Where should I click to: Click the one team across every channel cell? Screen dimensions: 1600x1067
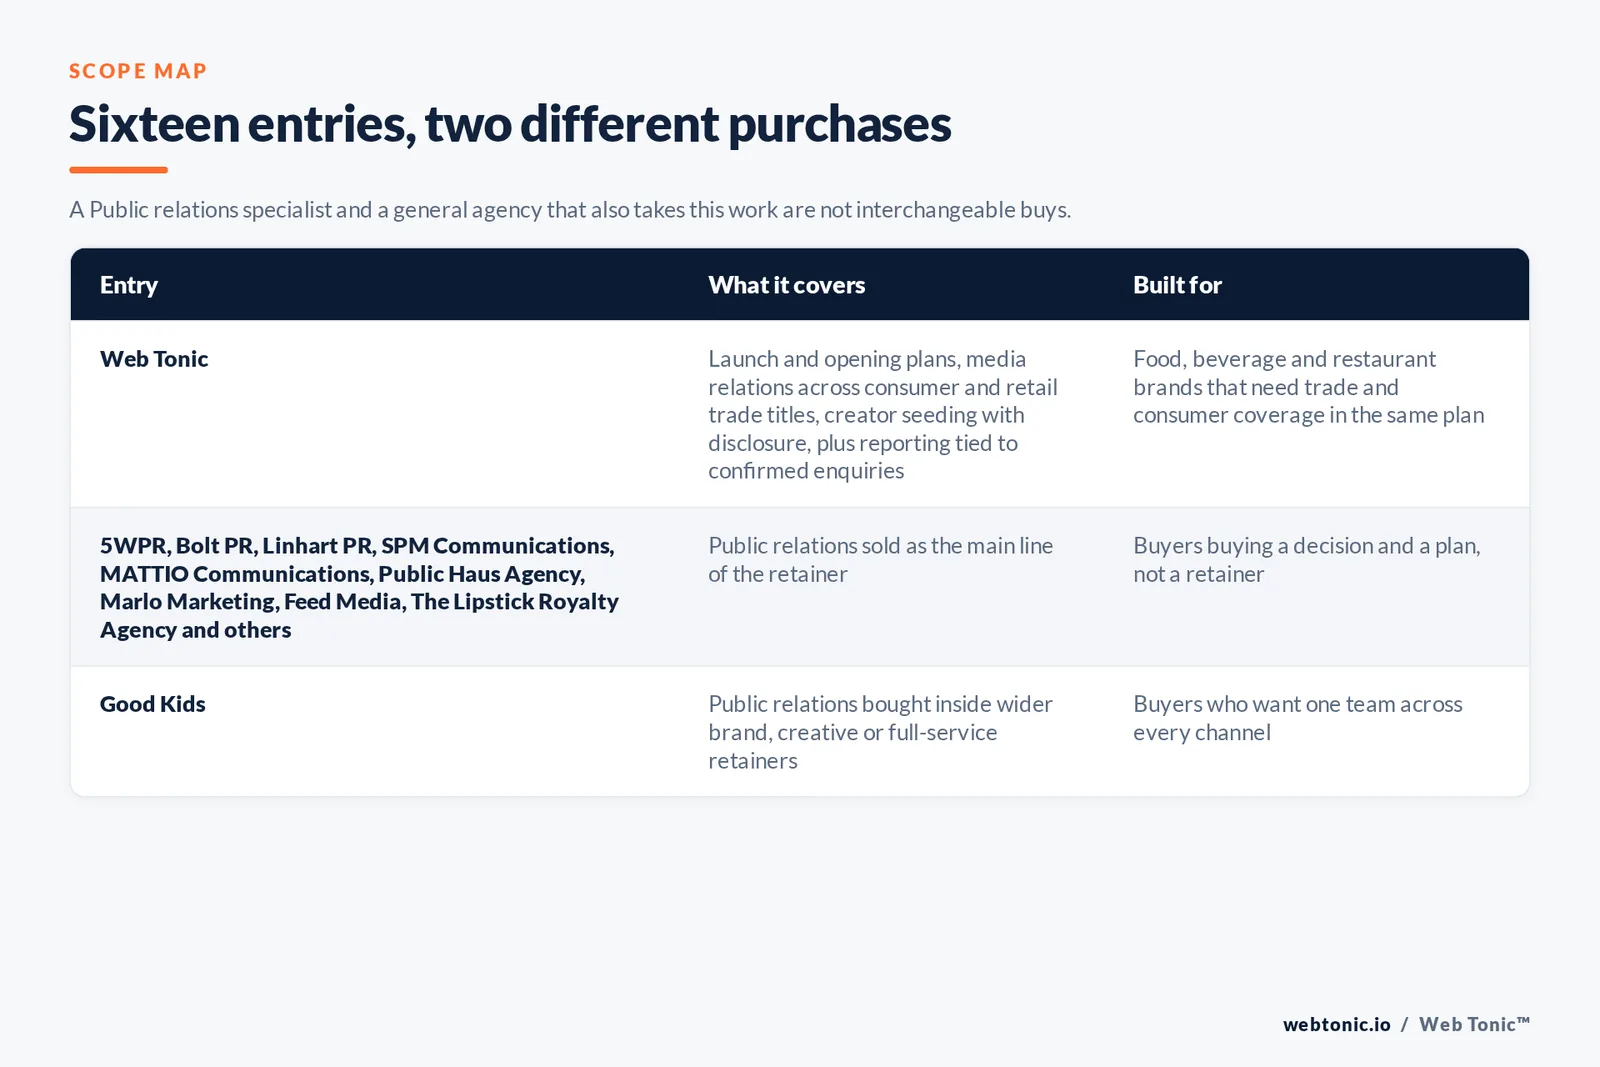[1298, 718]
